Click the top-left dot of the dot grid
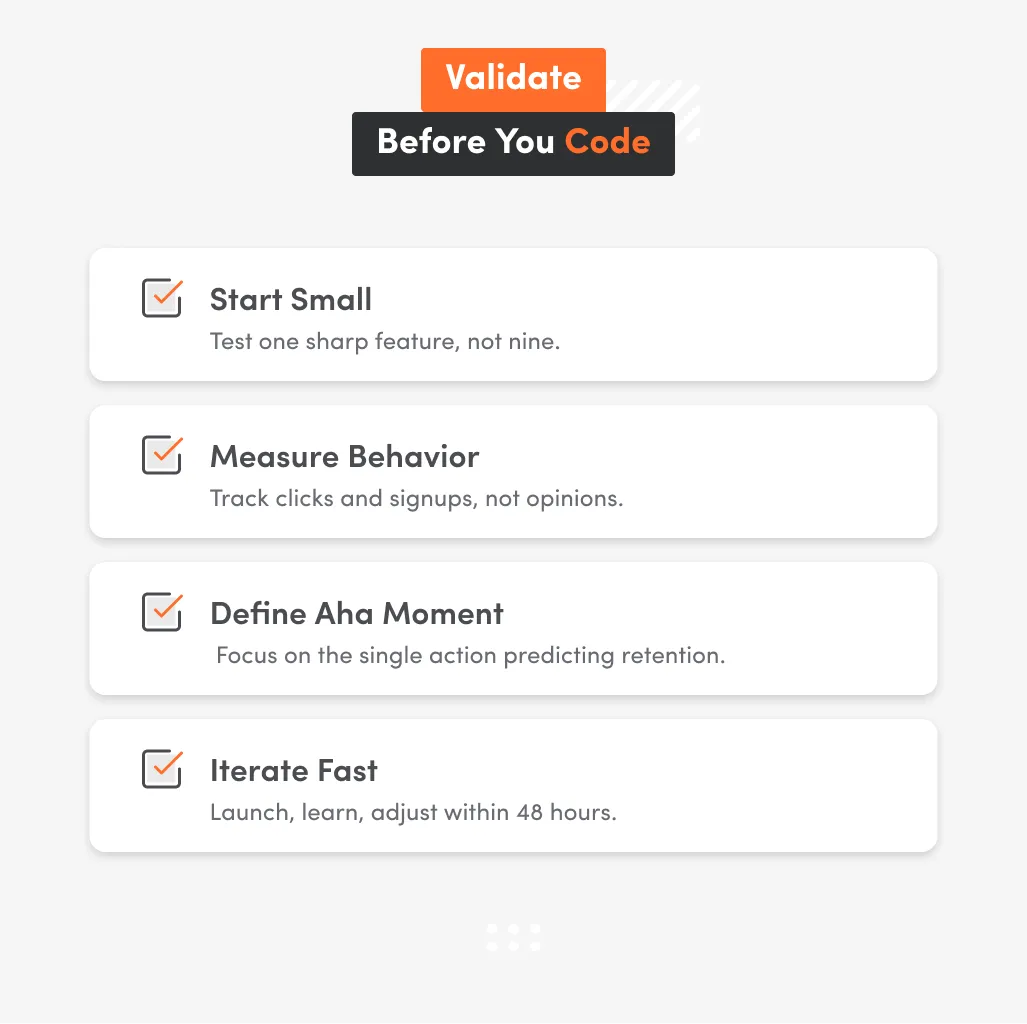 pos(492,930)
